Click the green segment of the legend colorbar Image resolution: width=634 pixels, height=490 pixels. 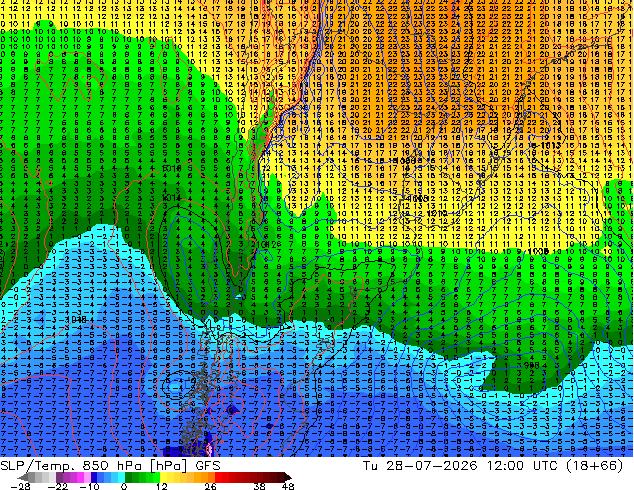142,477
